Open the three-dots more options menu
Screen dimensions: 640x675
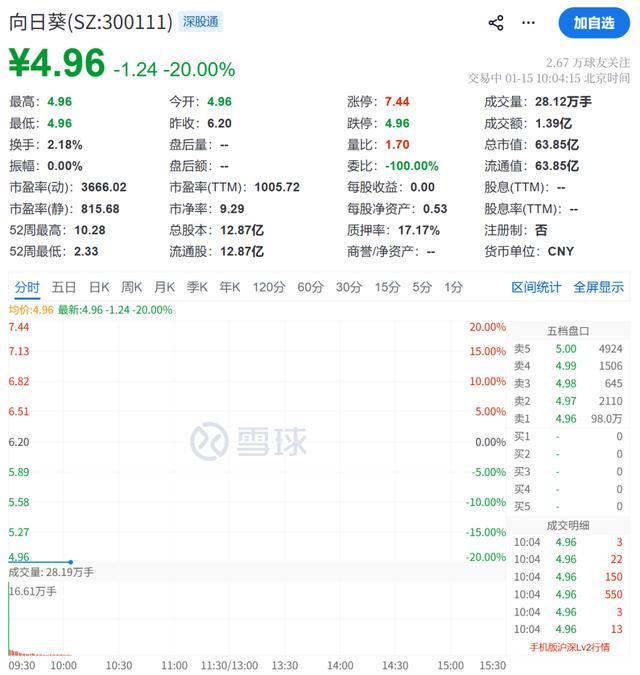528,23
